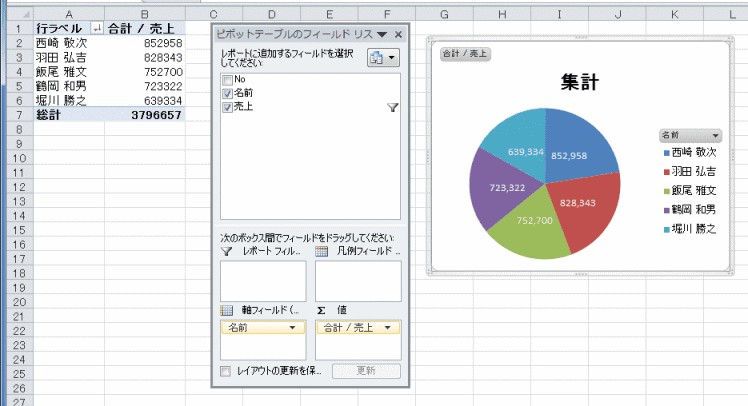The width and height of the screenshot is (748, 406).
Task: Click the empty legend fields drop box
Action: (358, 281)
